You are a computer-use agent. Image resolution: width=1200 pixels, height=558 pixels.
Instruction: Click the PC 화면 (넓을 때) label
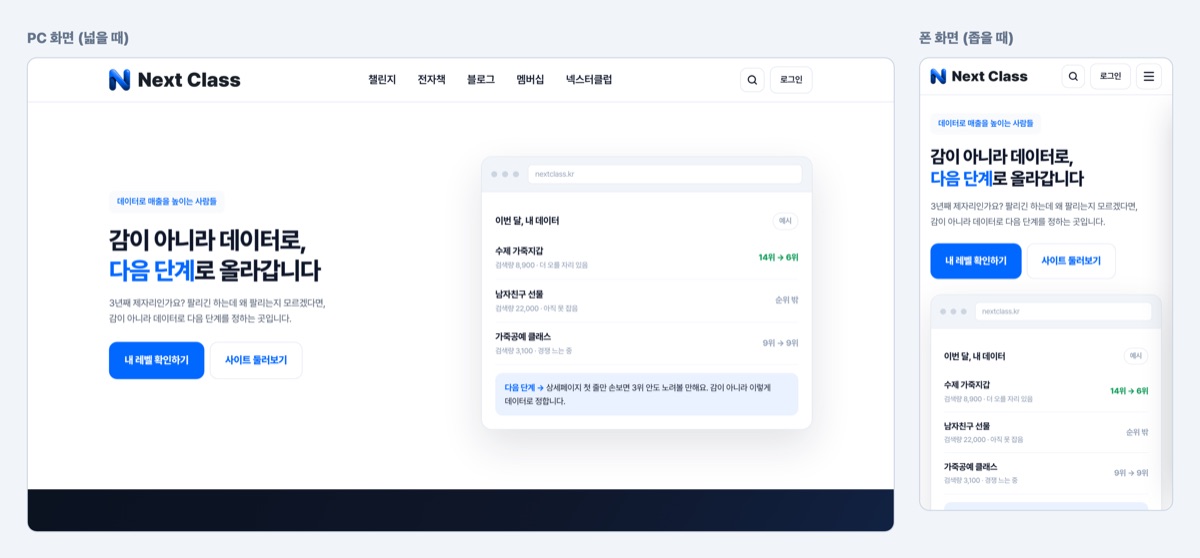(x=78, y=38)
